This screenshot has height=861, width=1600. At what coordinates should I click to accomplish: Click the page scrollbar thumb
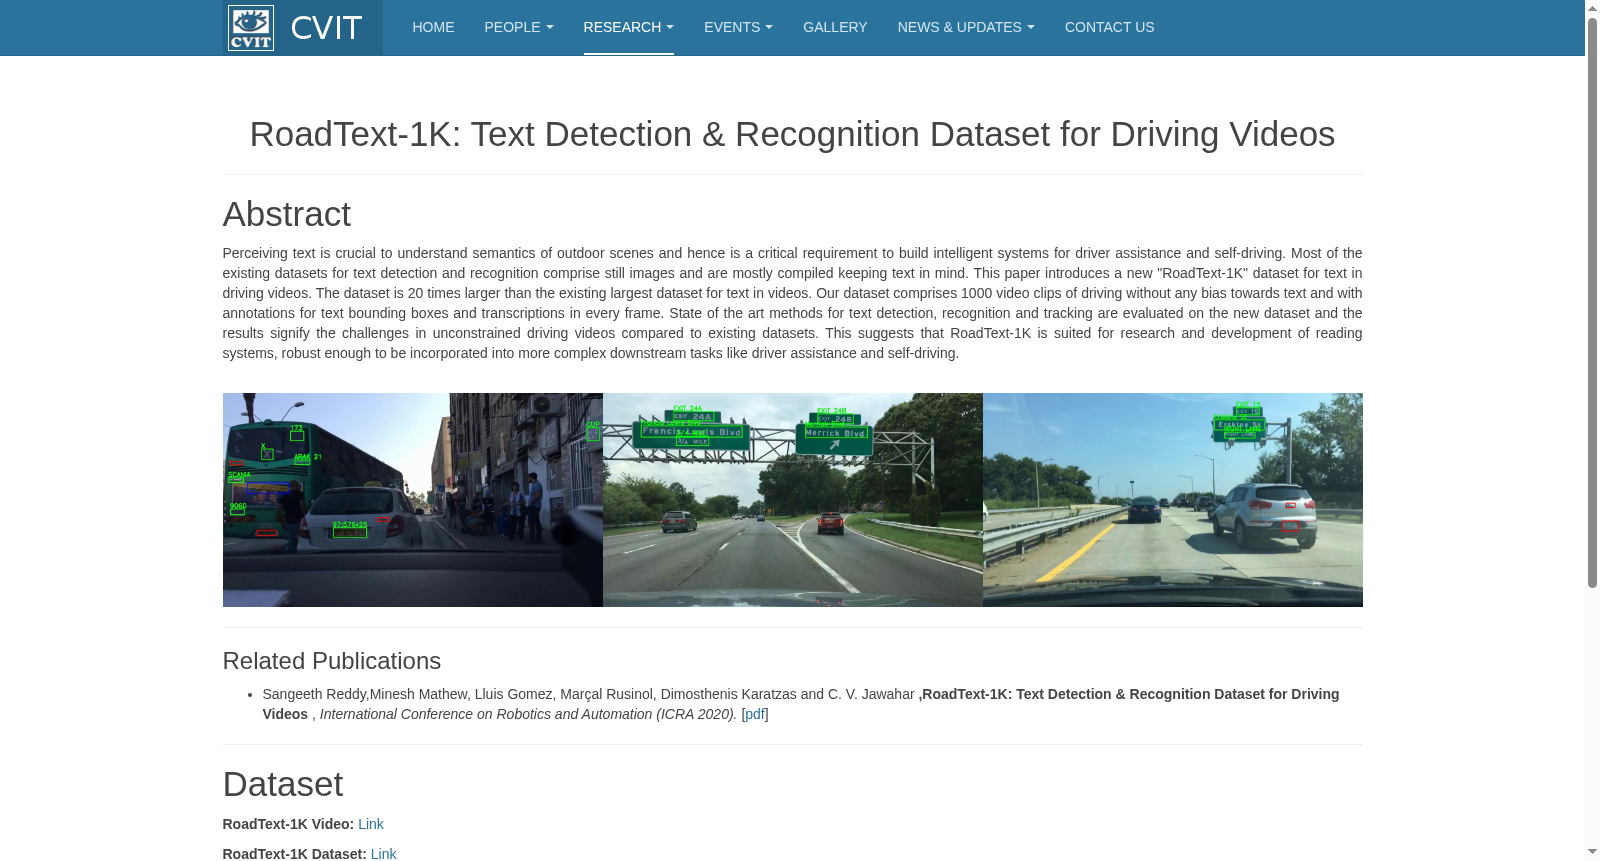[x=1592, y=303]
